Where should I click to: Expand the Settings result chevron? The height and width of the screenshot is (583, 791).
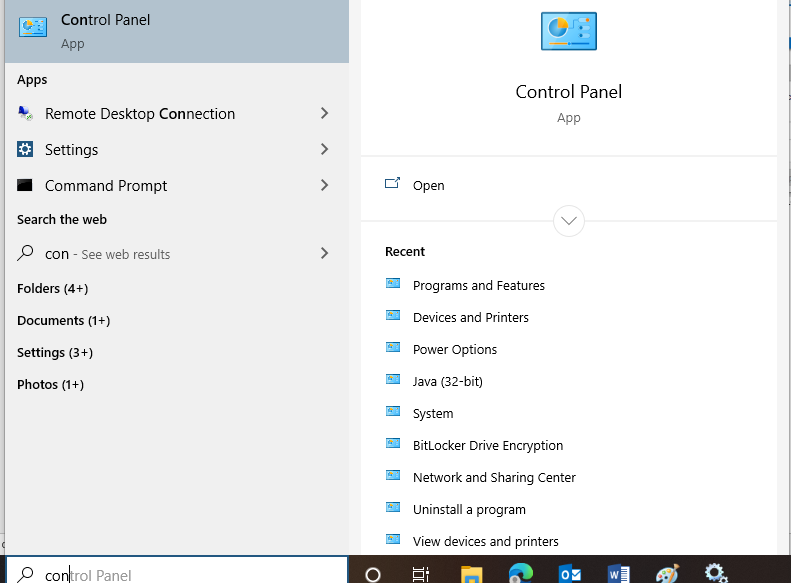(x=324, y=150)
